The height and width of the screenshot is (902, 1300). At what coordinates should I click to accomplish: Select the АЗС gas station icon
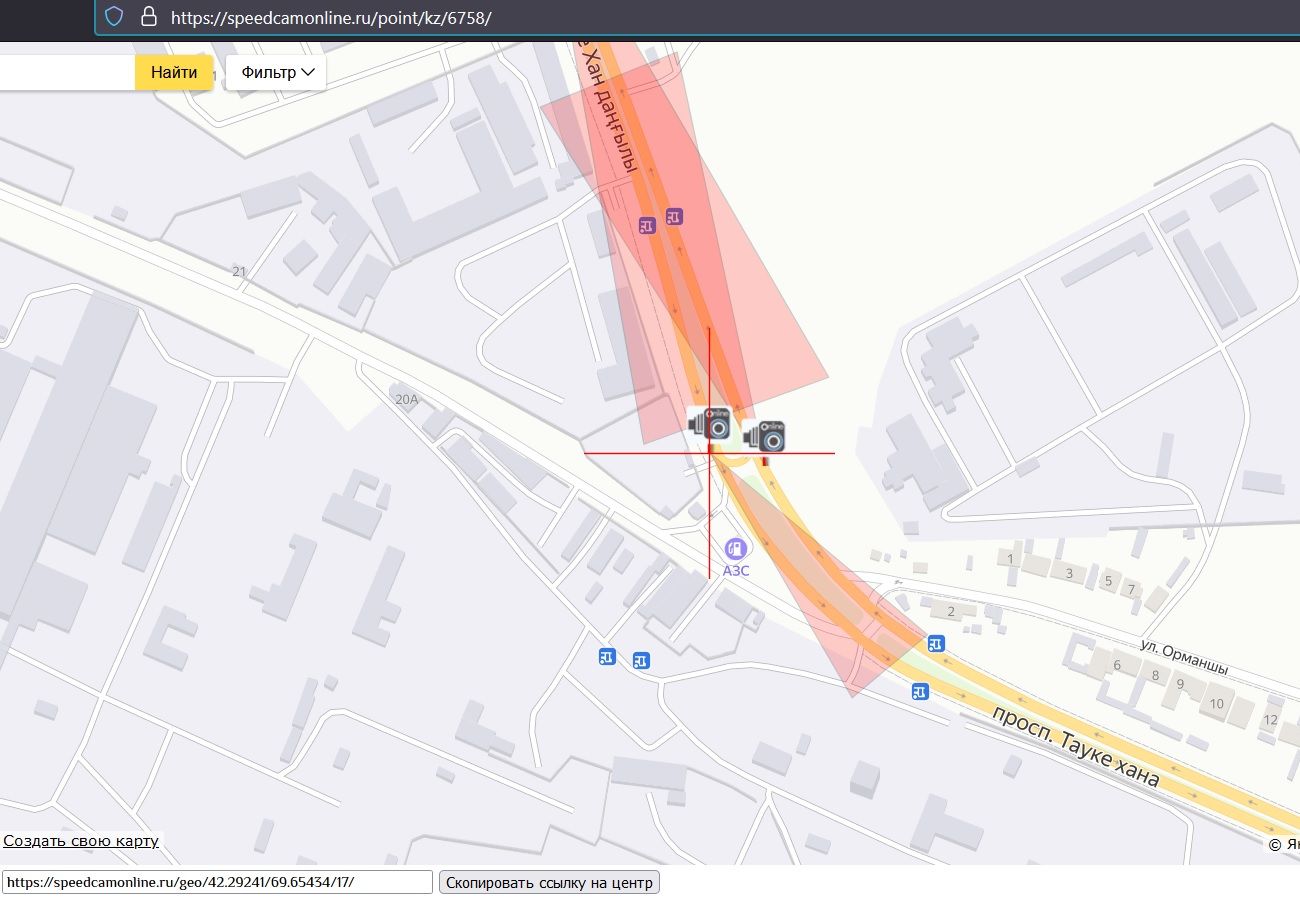[x=736, y=548]
